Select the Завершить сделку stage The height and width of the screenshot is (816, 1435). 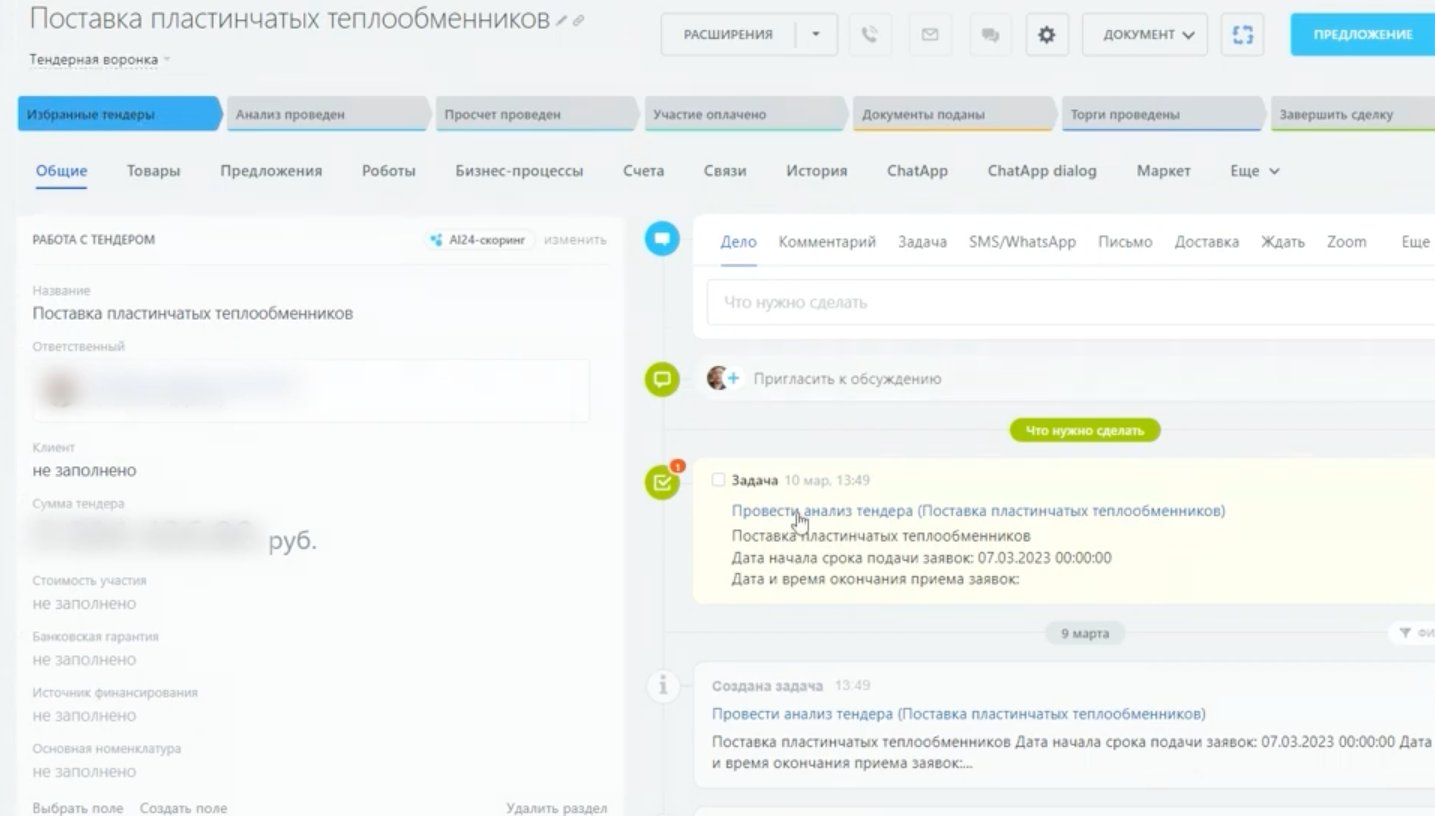coord(1352,114)
